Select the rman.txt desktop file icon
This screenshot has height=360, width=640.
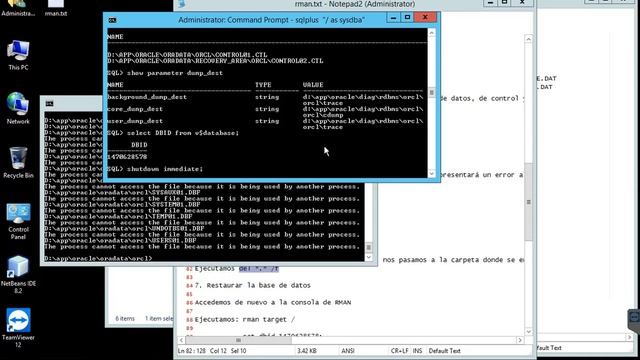click(56, 8)
